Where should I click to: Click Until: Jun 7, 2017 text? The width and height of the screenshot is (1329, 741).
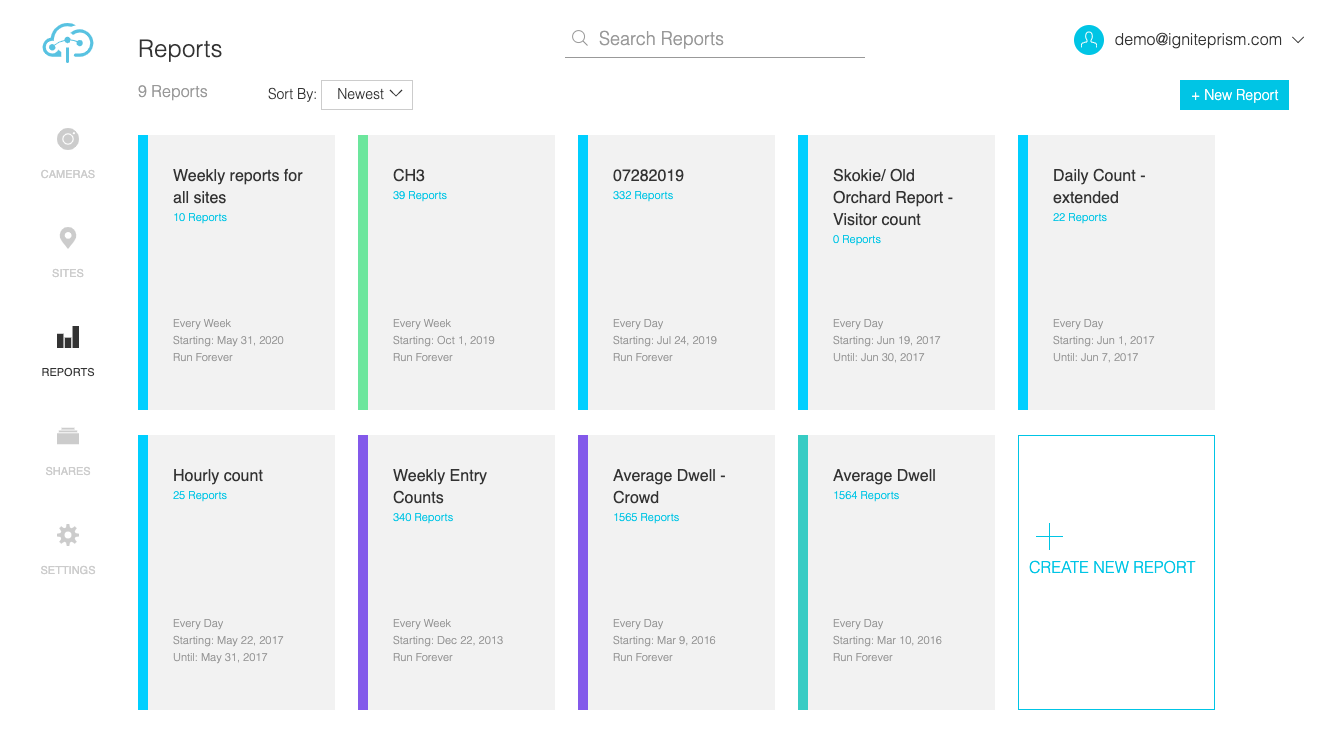[x=1096, y=357]
